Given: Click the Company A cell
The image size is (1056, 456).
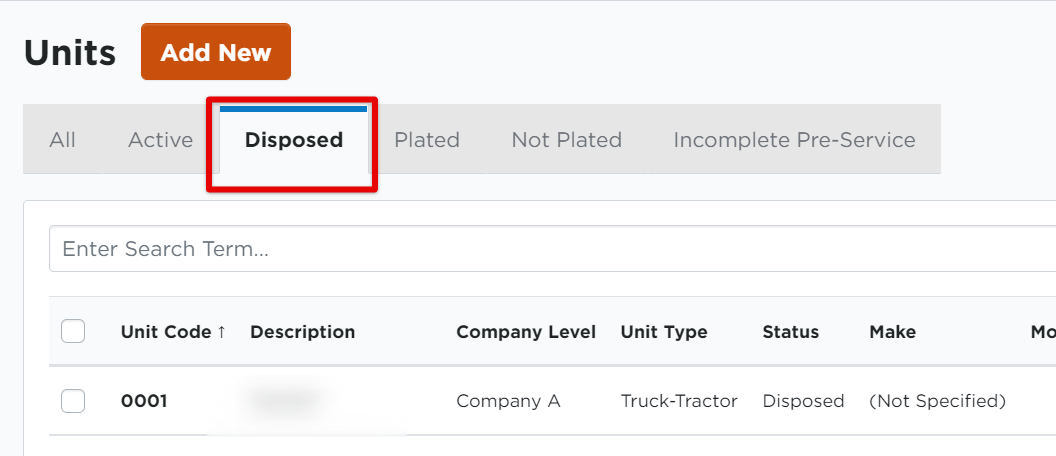Looking at the screenshot, I should coord(508,401).
